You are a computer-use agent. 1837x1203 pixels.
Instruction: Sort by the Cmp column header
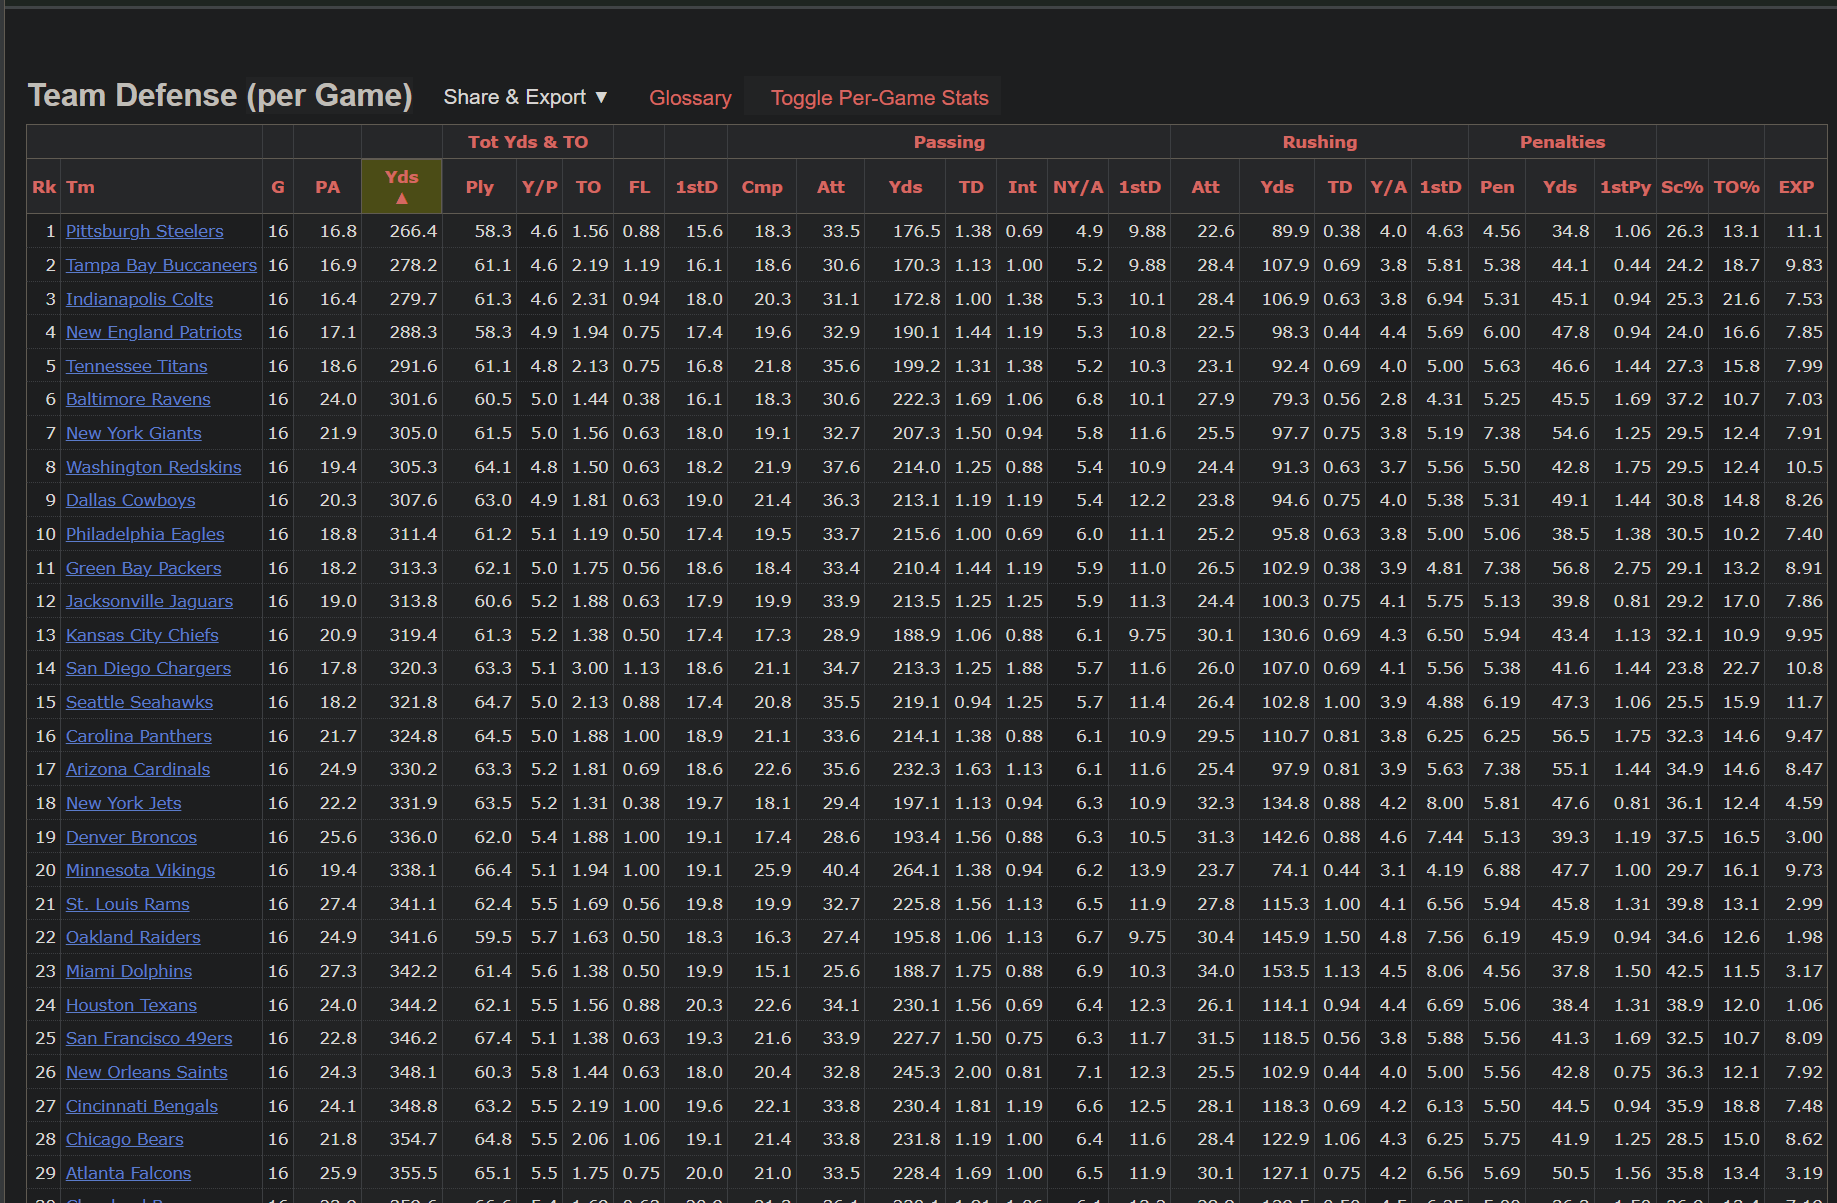point(762,187)
